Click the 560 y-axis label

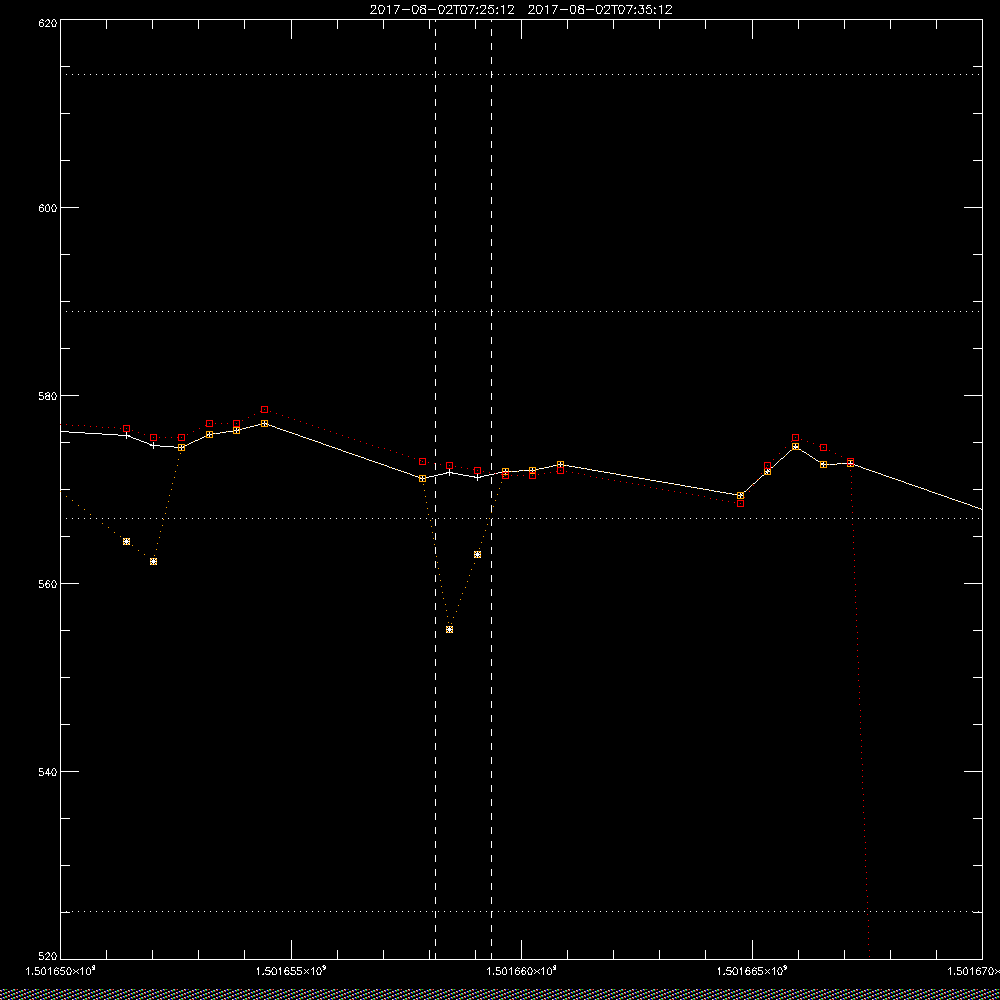point(48,584)
